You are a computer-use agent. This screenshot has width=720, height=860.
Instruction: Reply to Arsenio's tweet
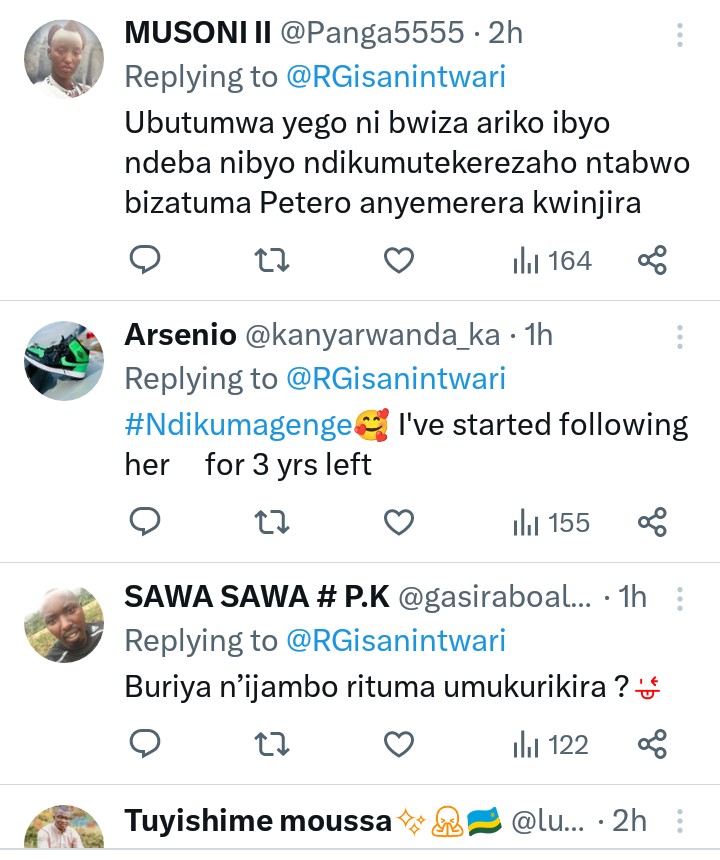146,522
